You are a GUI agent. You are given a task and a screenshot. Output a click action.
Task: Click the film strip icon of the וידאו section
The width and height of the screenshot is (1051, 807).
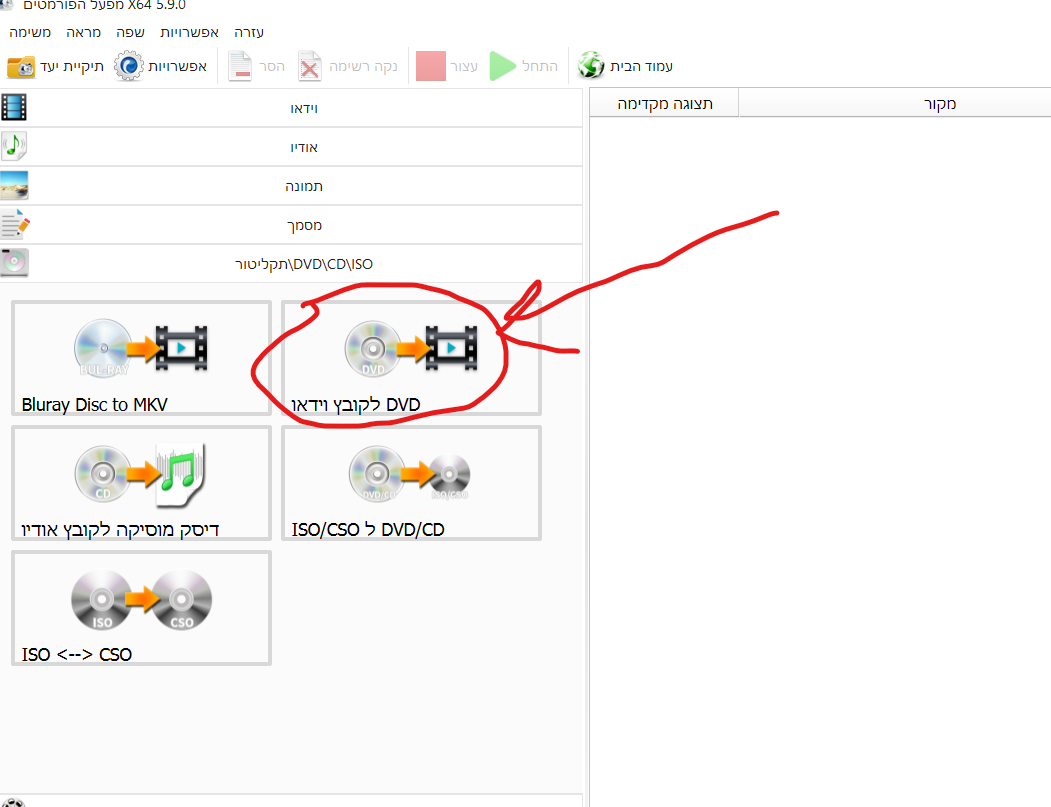pos(14,107)
